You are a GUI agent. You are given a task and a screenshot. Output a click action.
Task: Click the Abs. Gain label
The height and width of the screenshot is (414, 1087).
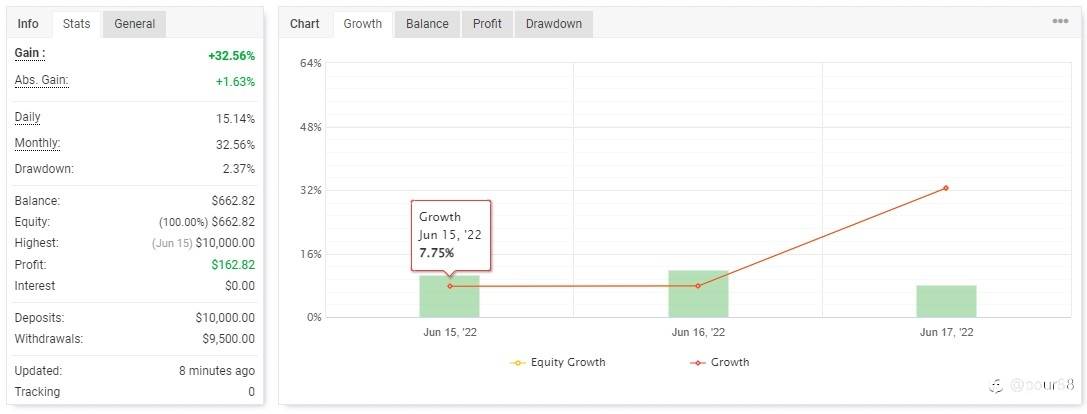(42, 80)
